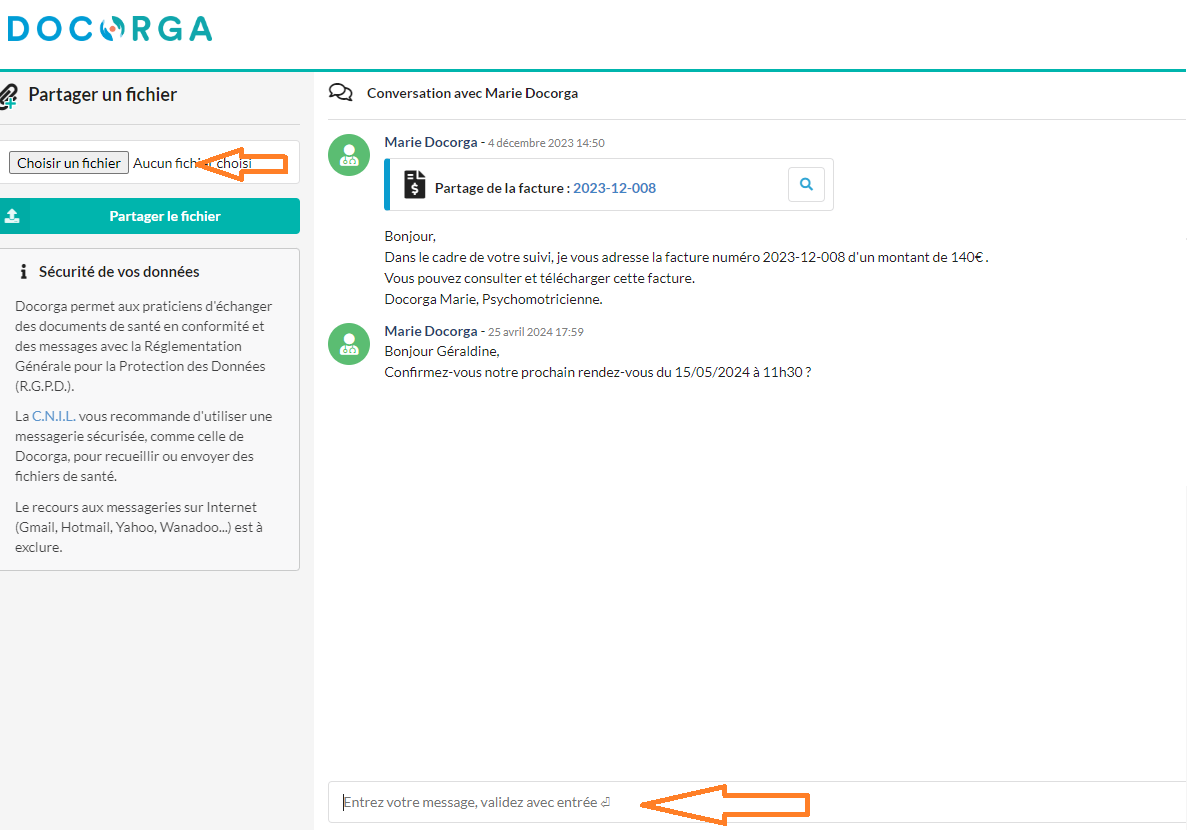Click the Docorga logo
Viewport: 1187px width, 830px height.
pos(108,28)
